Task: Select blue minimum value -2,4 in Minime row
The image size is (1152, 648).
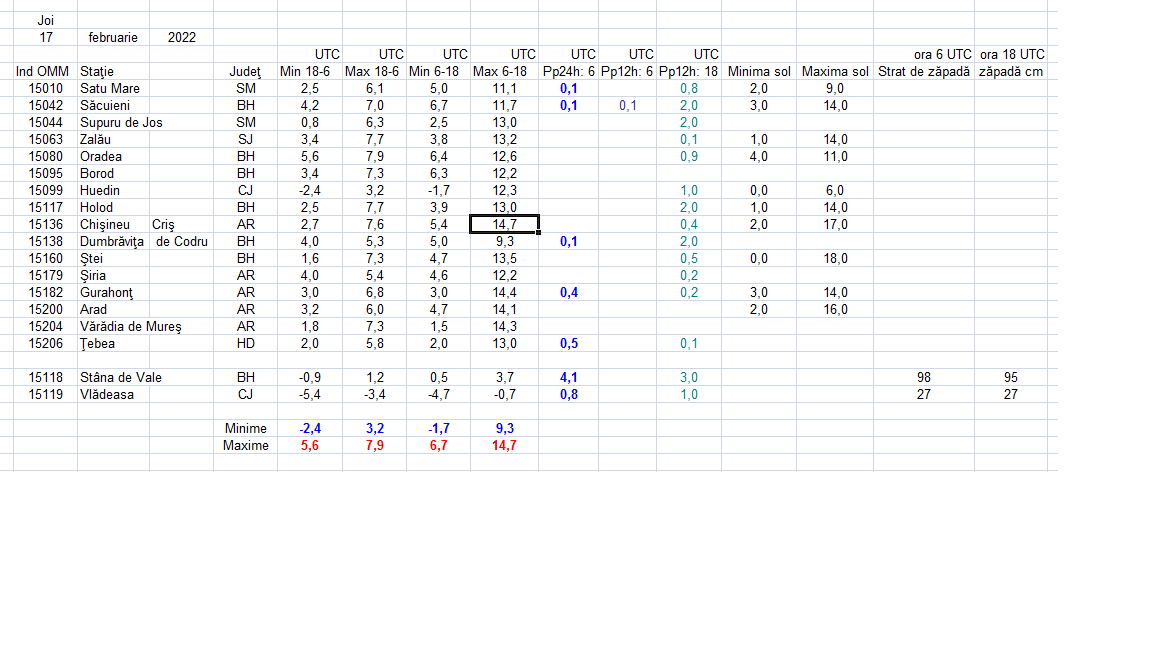Action: (309, 428)
